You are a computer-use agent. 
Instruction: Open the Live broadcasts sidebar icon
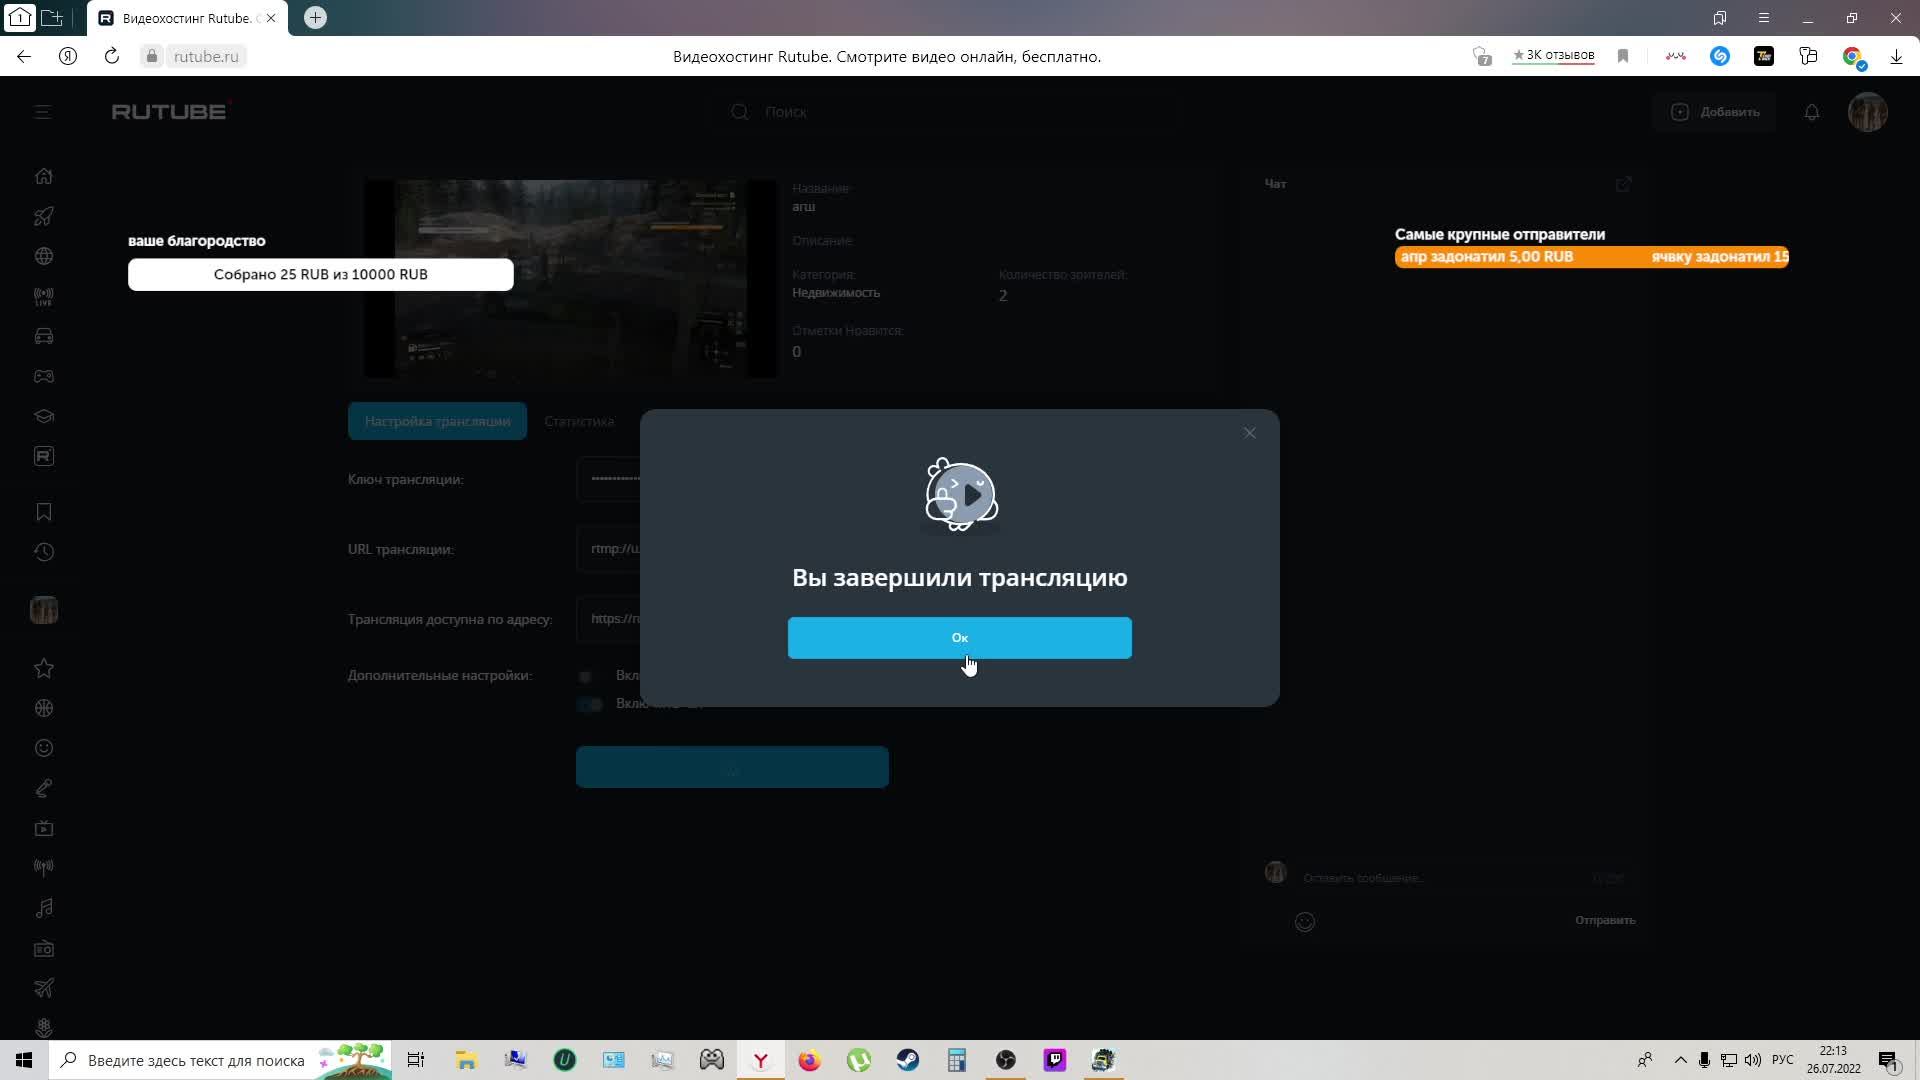[x=44, y=297]
